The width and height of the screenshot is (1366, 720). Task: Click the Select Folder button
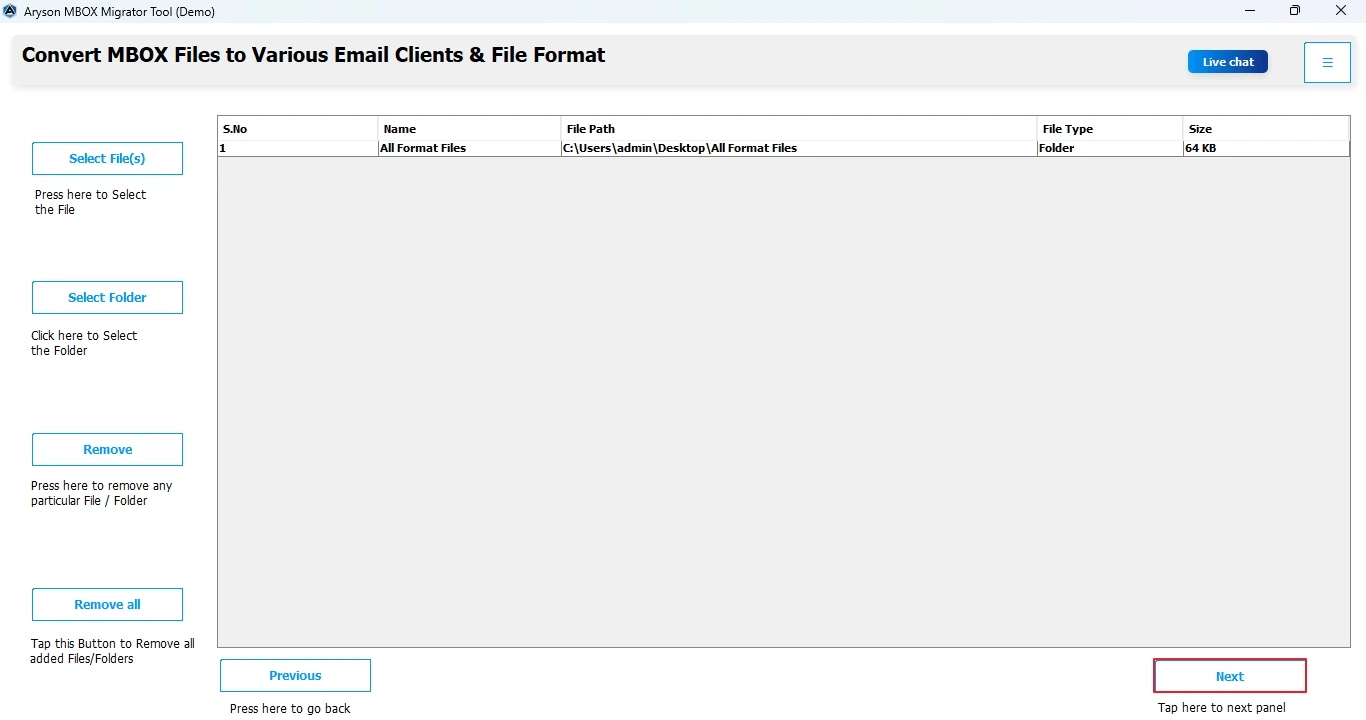107,298
